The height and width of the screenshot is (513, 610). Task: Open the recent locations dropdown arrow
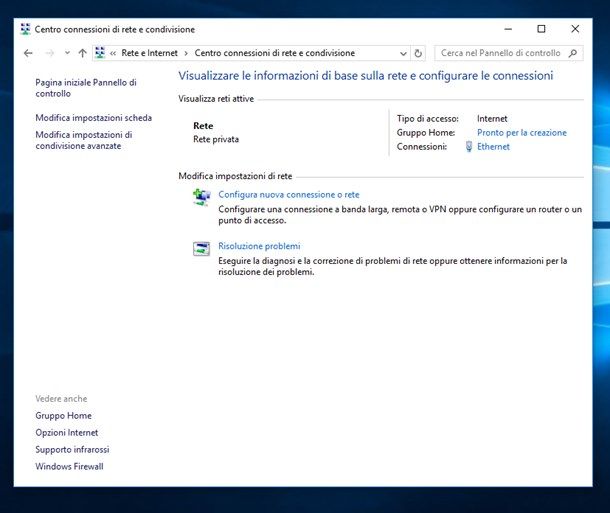(66, 53)
